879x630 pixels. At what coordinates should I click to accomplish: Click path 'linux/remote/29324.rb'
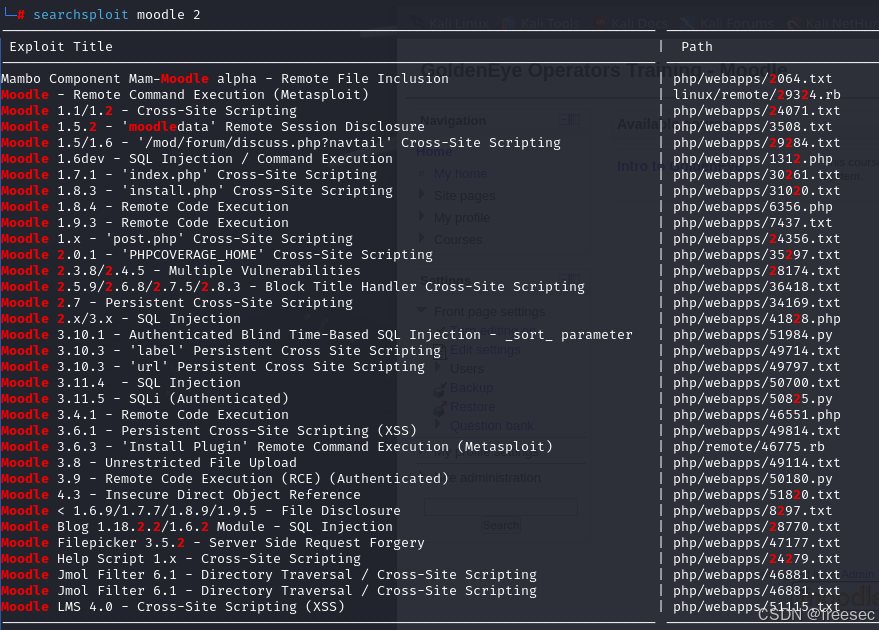click(757, 95)
